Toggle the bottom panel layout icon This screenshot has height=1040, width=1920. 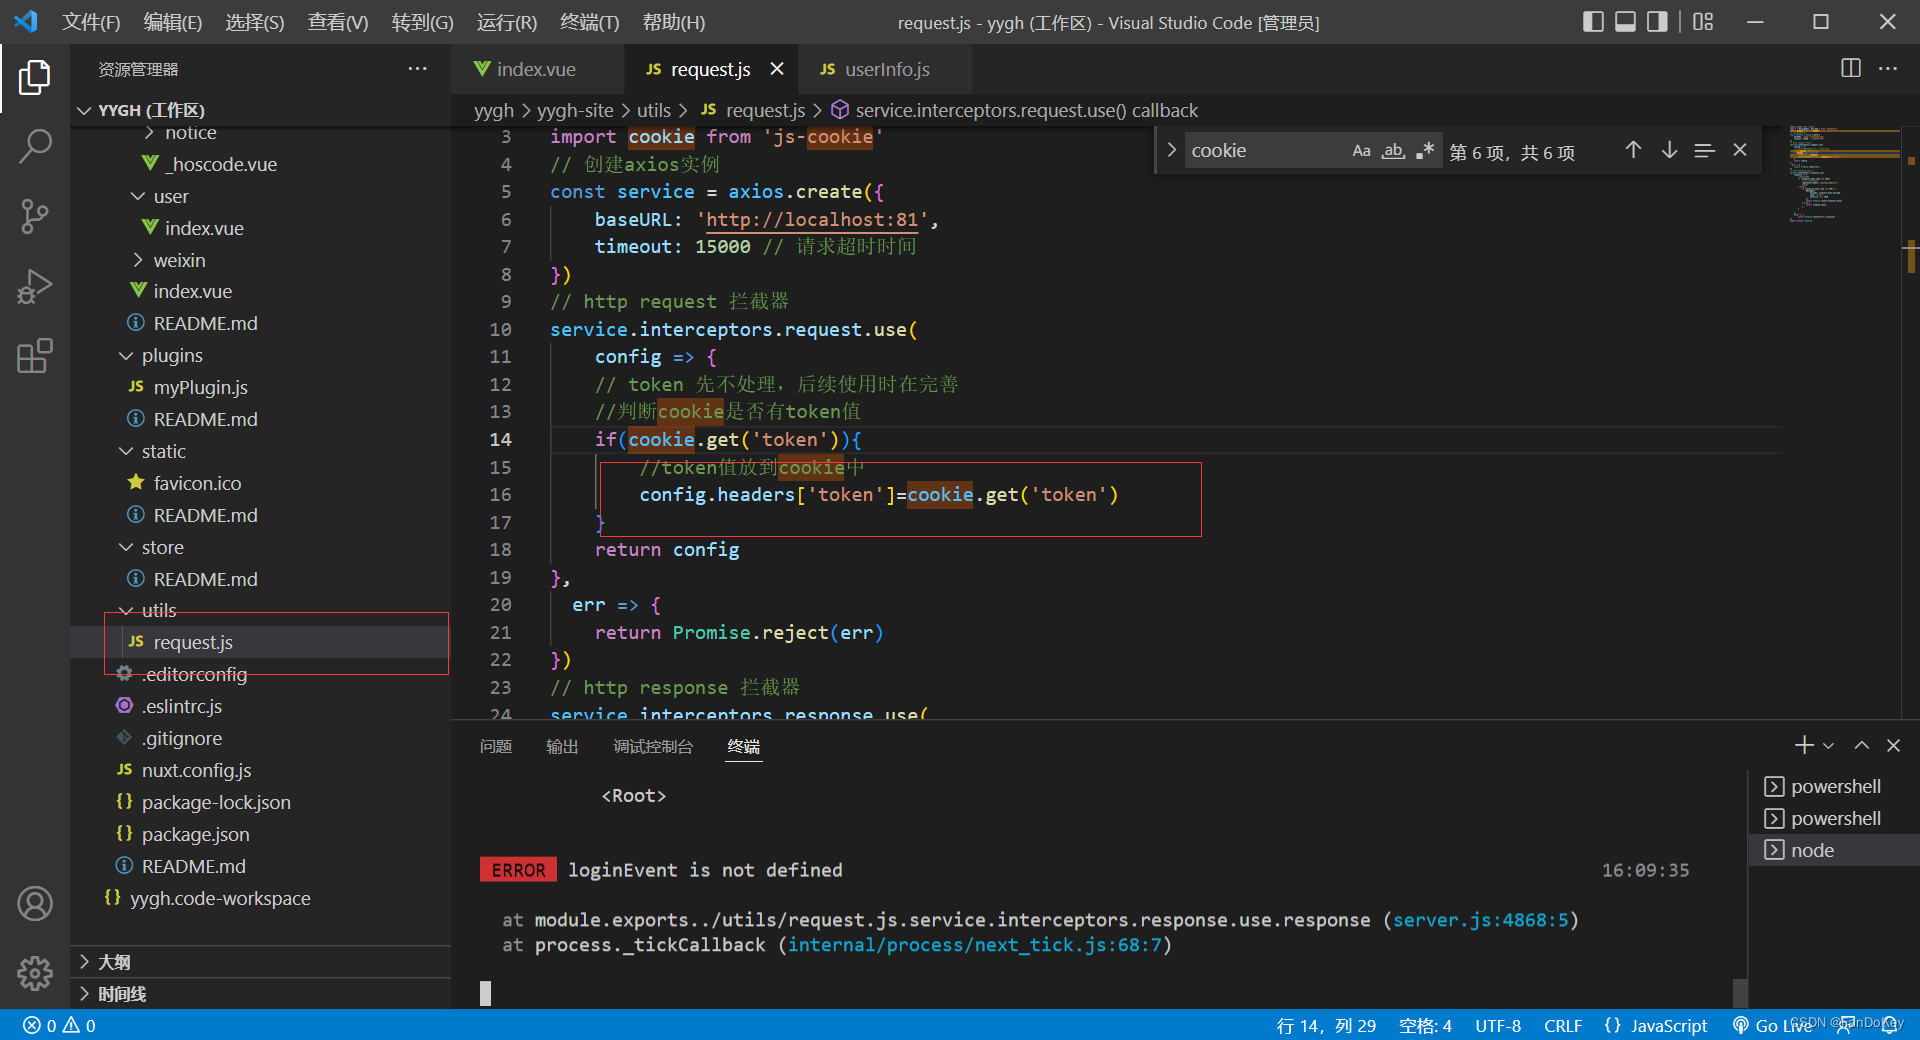pyautogui.click(x=1625, y=22)
